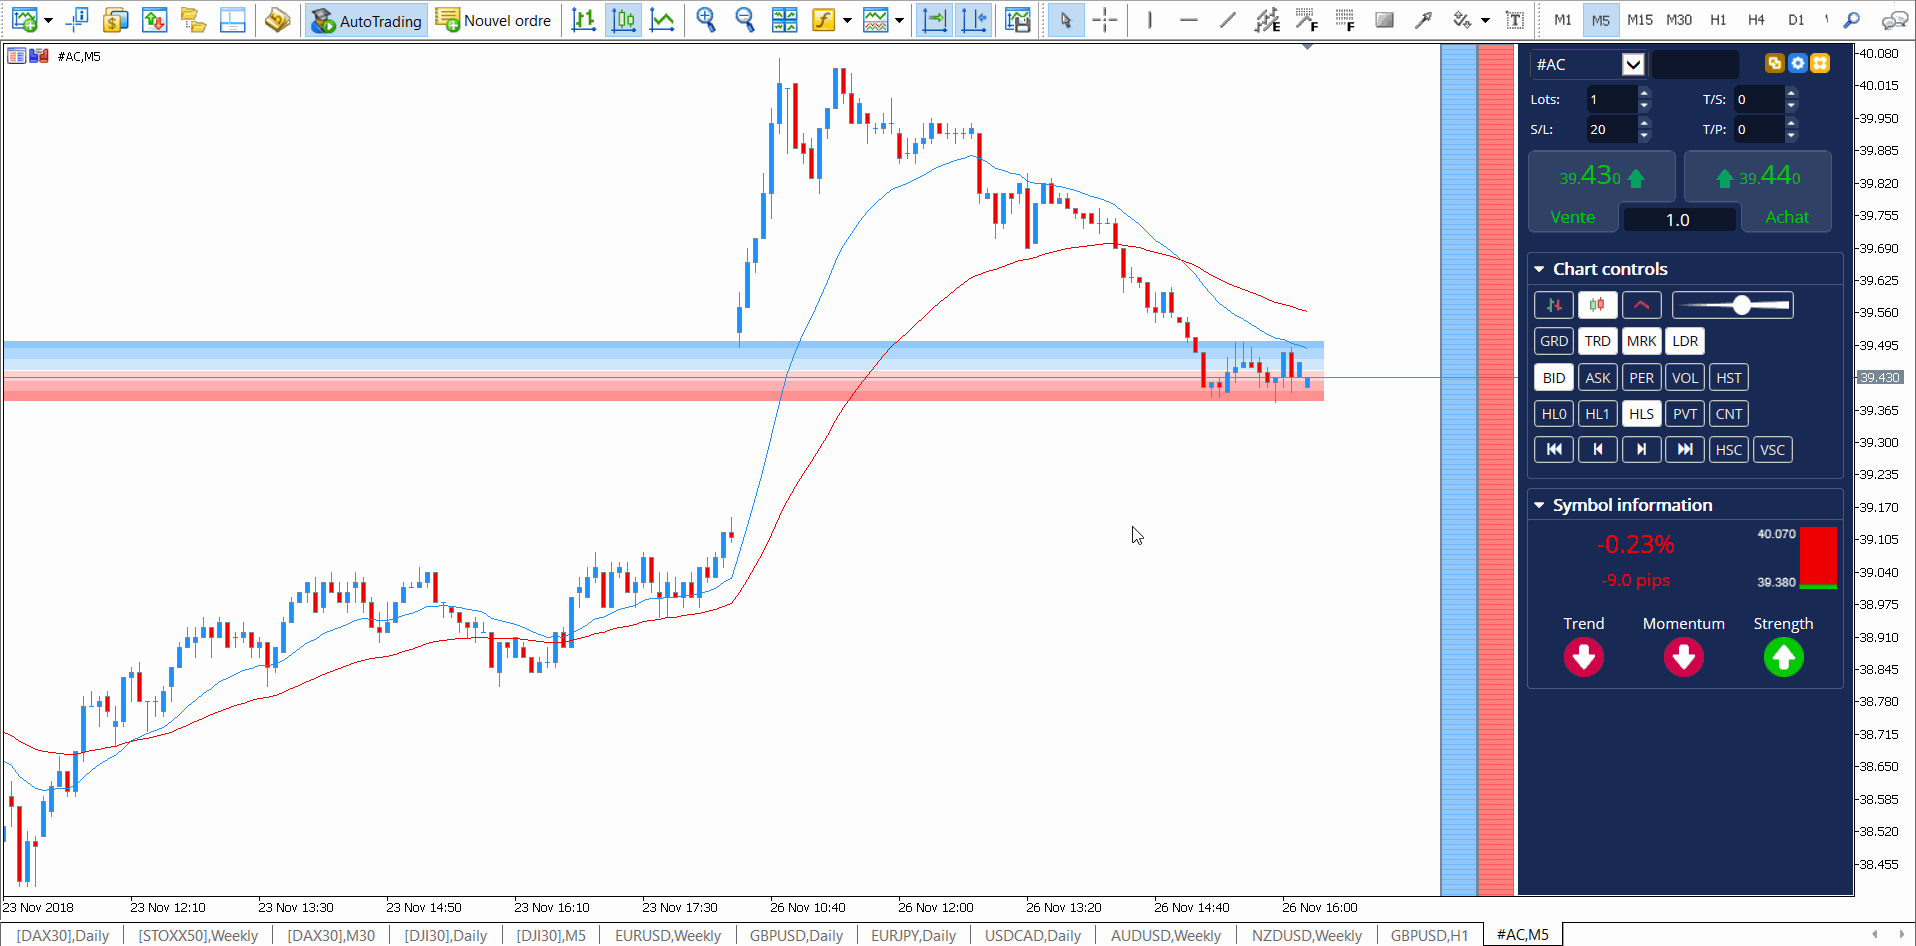This screenshot has width=1916, height=946.
Task: Open the arrows objects dropdown arrow
Action: 1485,21
